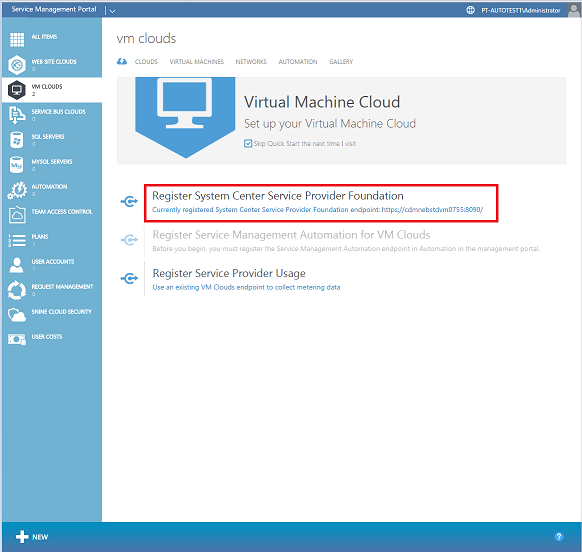This screenshot has height=552, width=582.
Task: Open the User Accounts person icon
Action: pos(16,265)
